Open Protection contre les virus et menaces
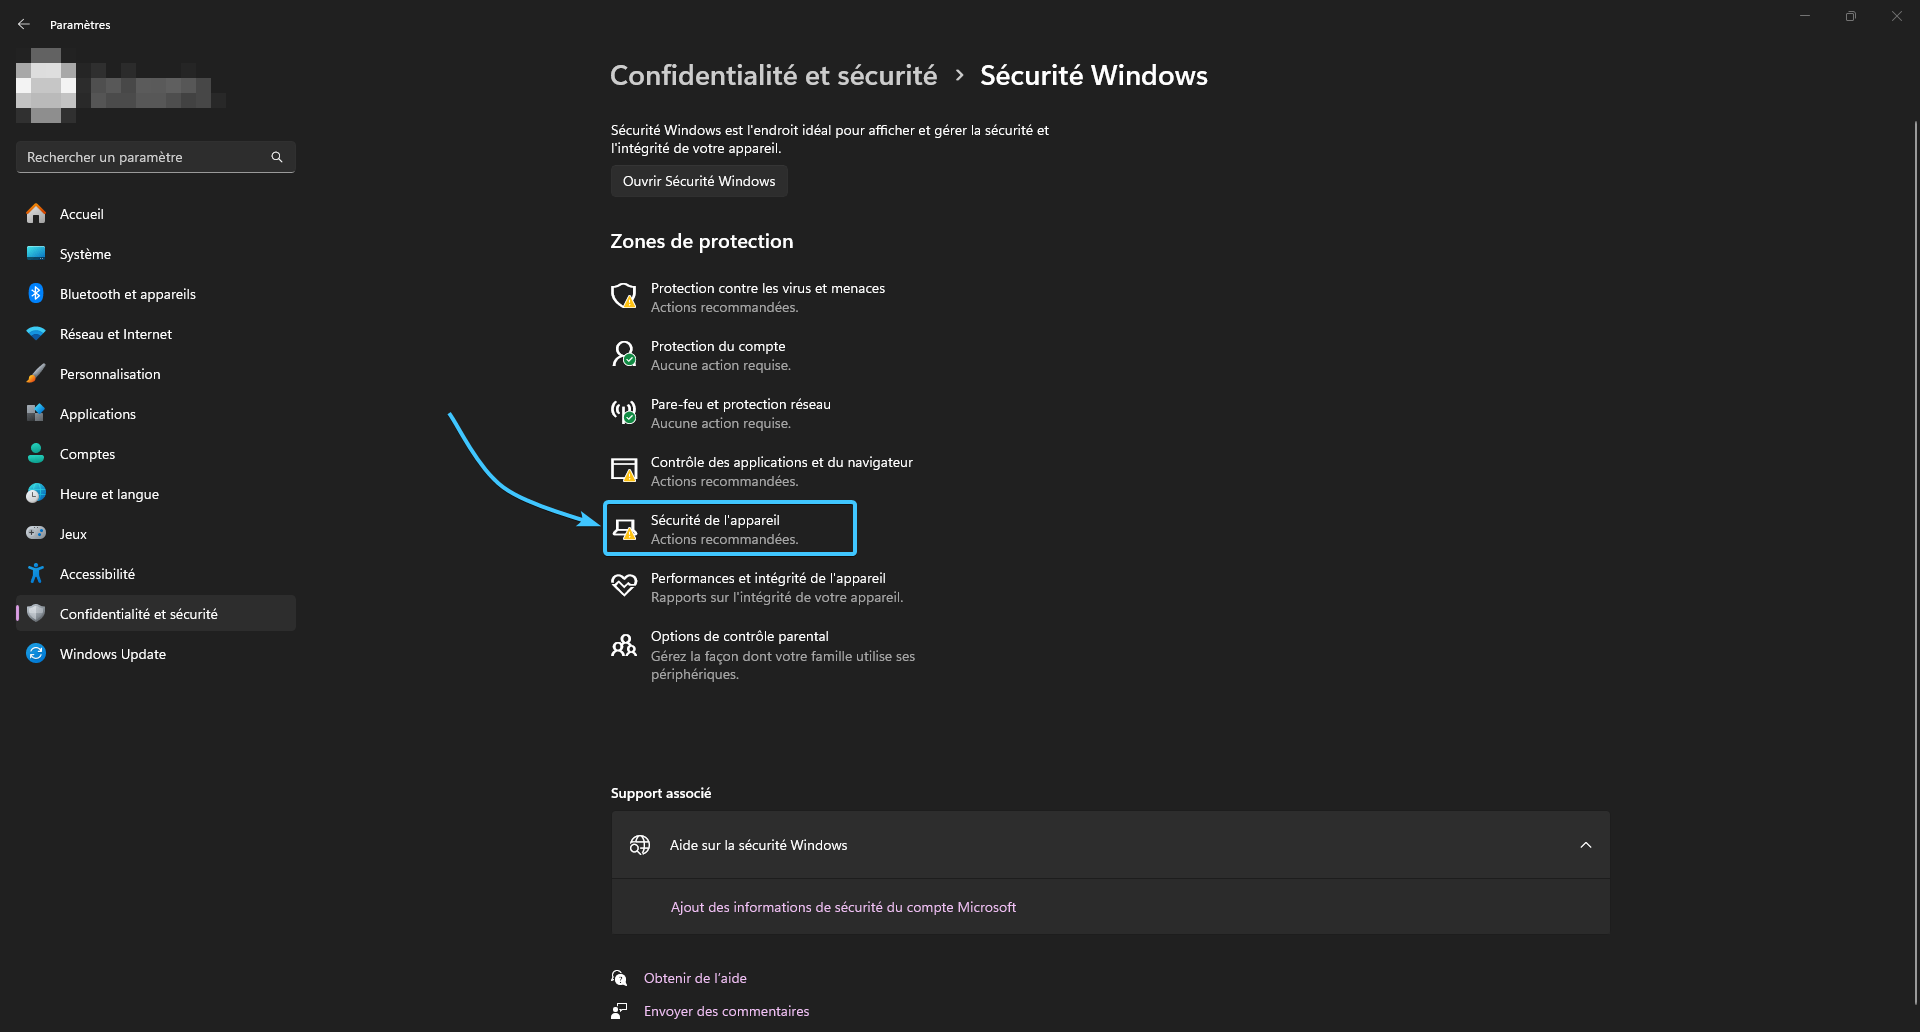The width and height of the screenshot is (1920, 1032). pos(750,297)
